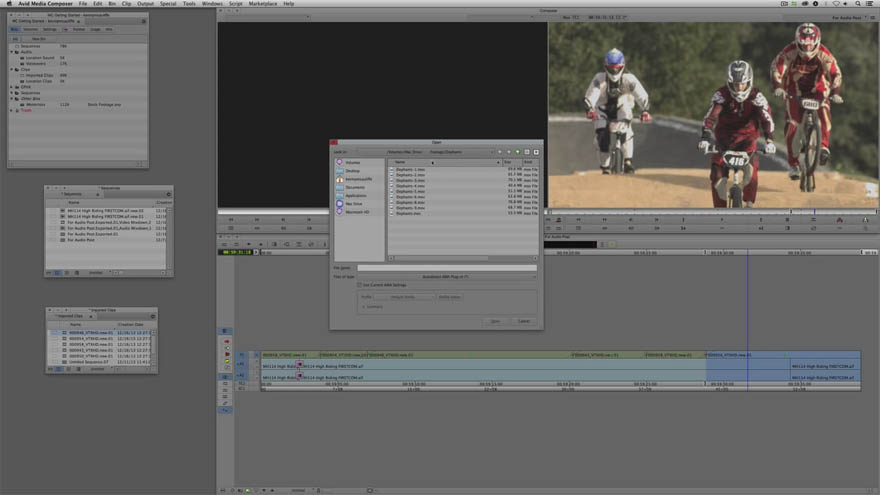Screen dimensions: 880x495
Task: Click the last clip segment on V1
Action: 783,355
